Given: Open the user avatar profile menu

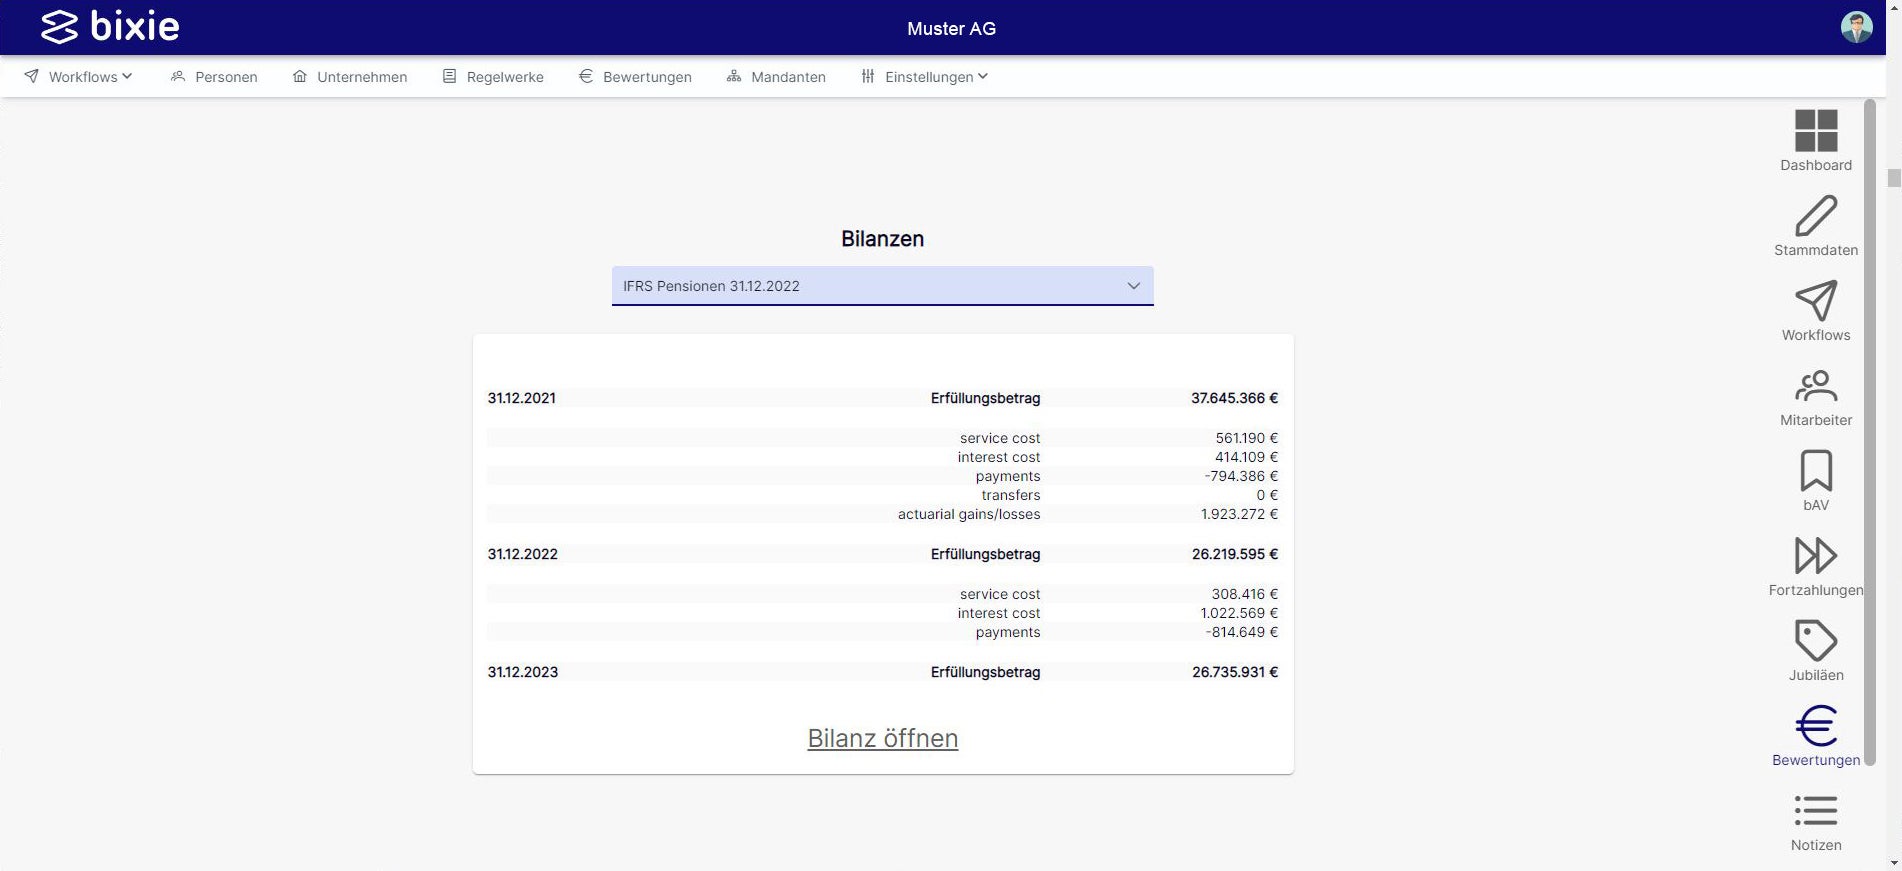Looking at the screenshot, I should point(1856,27).
